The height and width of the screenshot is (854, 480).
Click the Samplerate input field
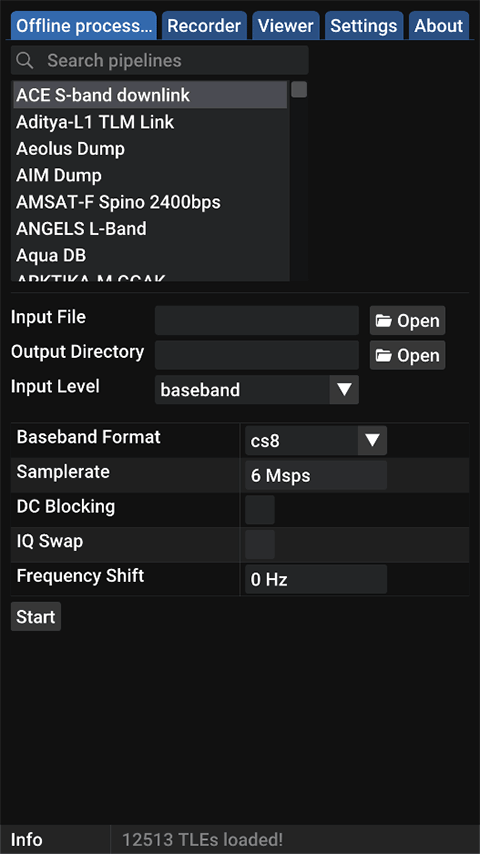pyautogui.click(x=316, y=475)
